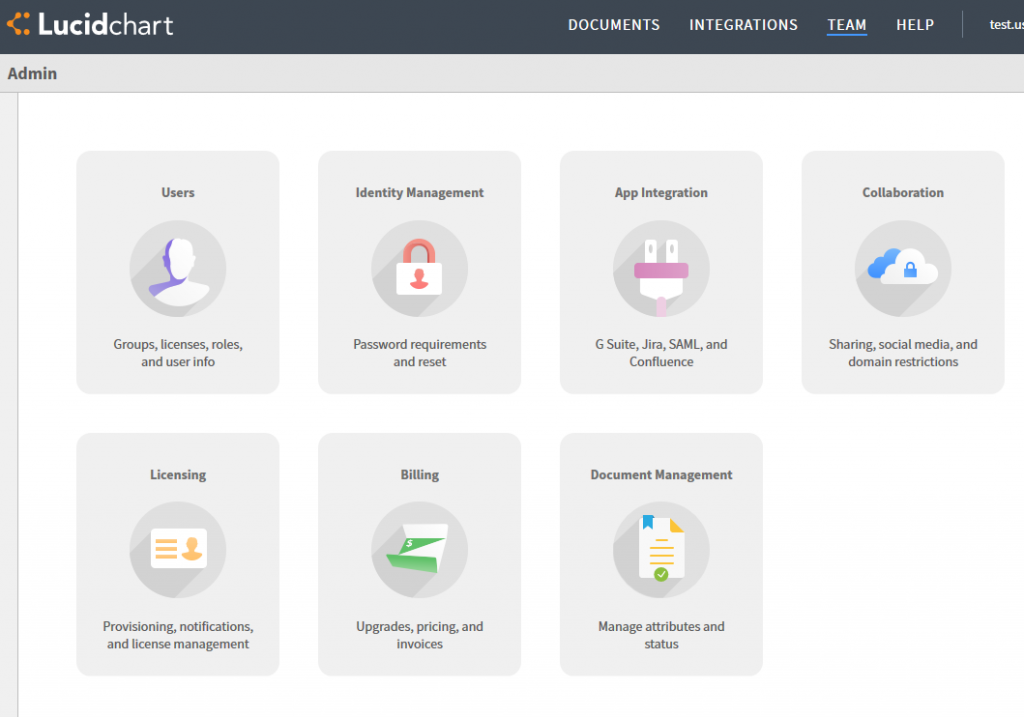Click the Billing heading
Image resolution: width=1024 pixels, height=717 pixels.
419,475
